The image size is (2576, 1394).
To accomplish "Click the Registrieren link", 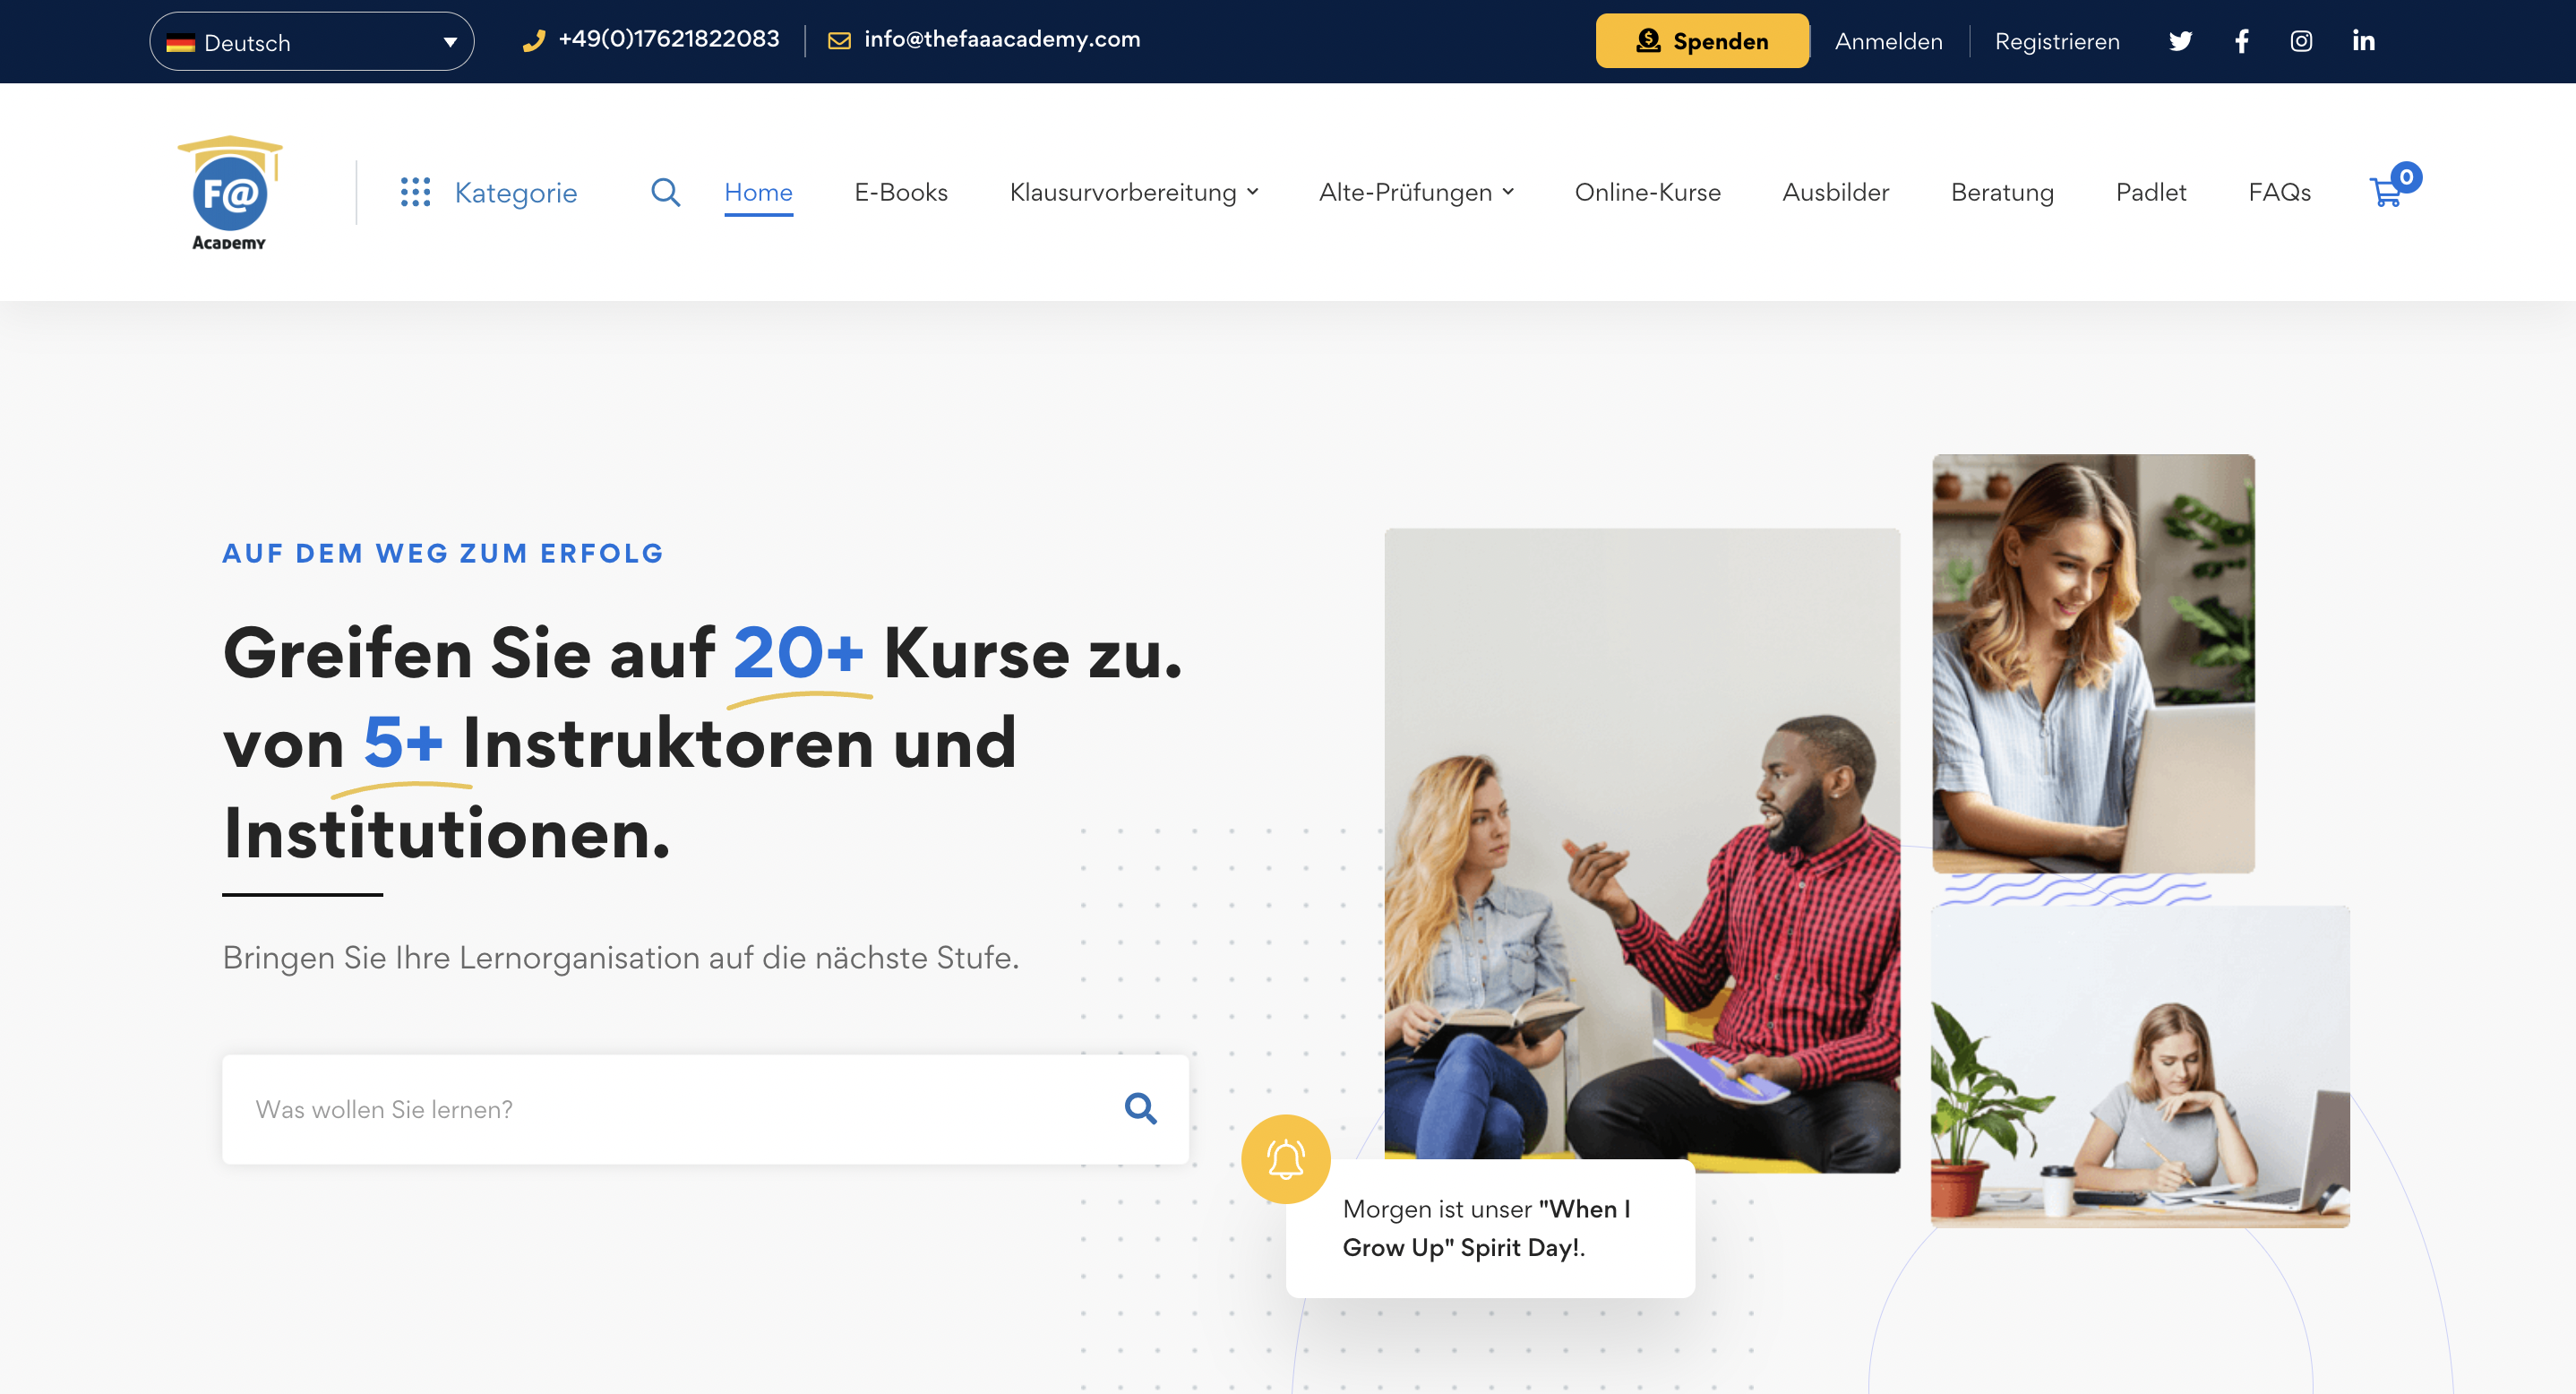I will tap(2056, 41).
